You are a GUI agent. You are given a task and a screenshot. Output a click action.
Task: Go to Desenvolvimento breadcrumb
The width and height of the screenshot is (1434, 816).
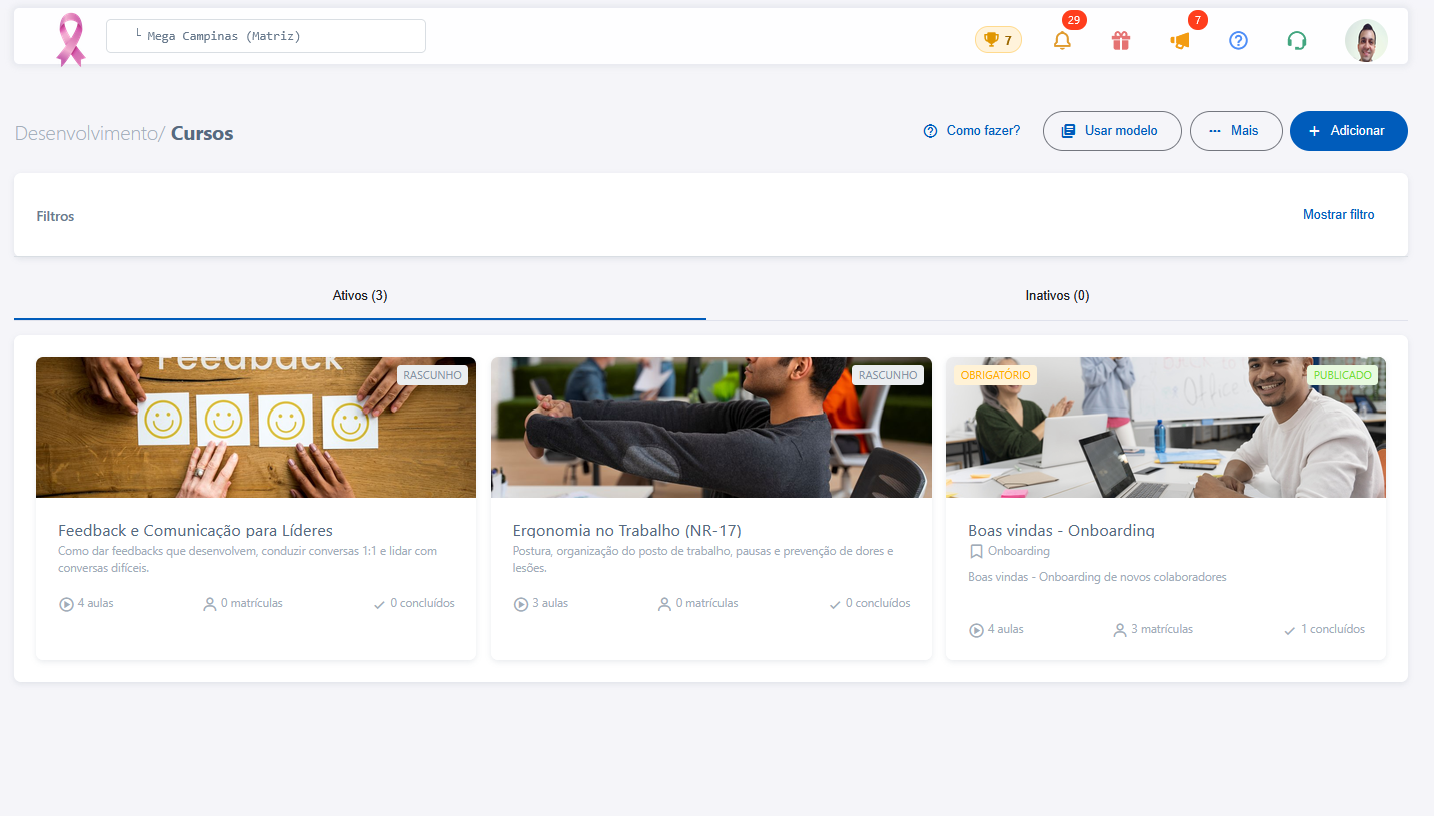click(x=87, y=133)
